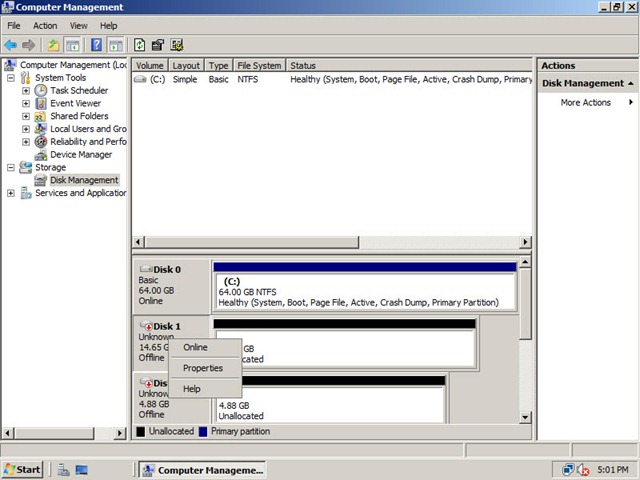The image size is (640, 480).
Task: Click the System Tools wrench icon
Action: pos(25,78)
